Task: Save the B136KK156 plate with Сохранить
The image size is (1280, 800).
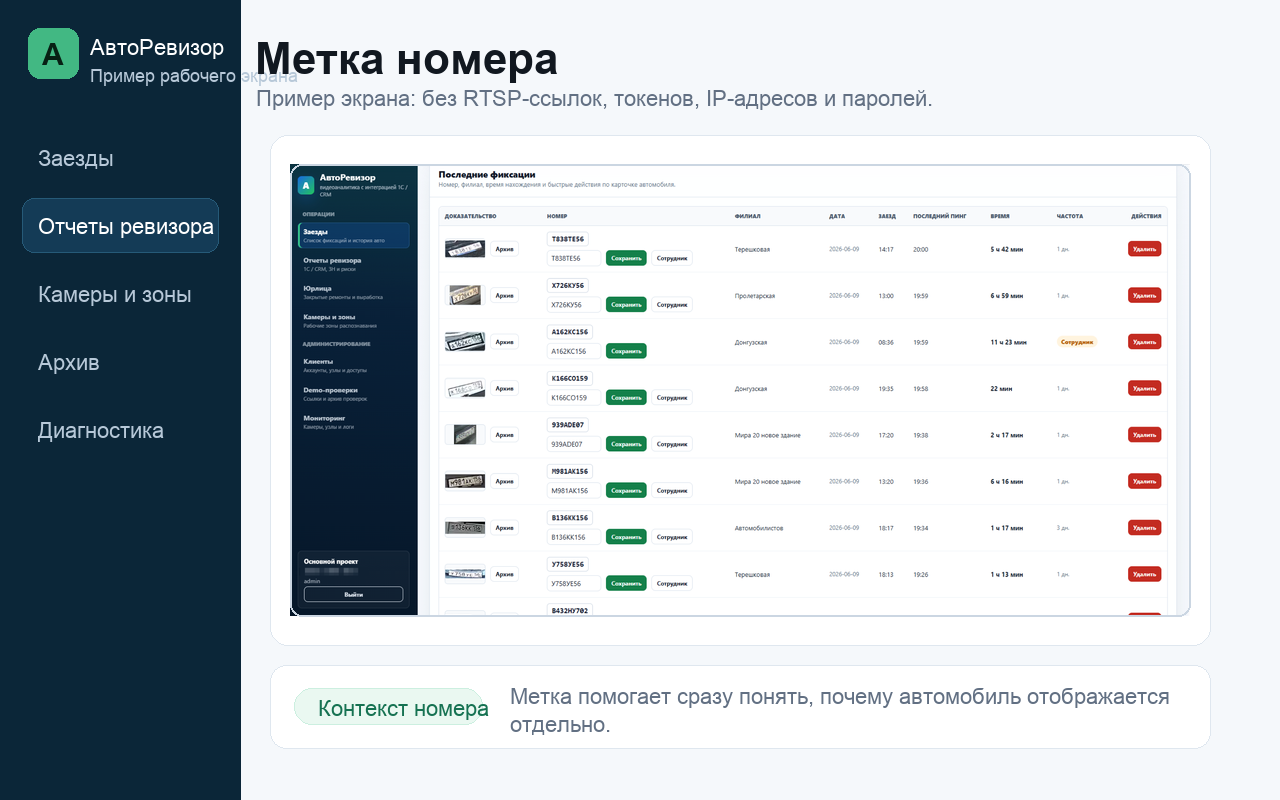Action: click(x=626, y=537)
